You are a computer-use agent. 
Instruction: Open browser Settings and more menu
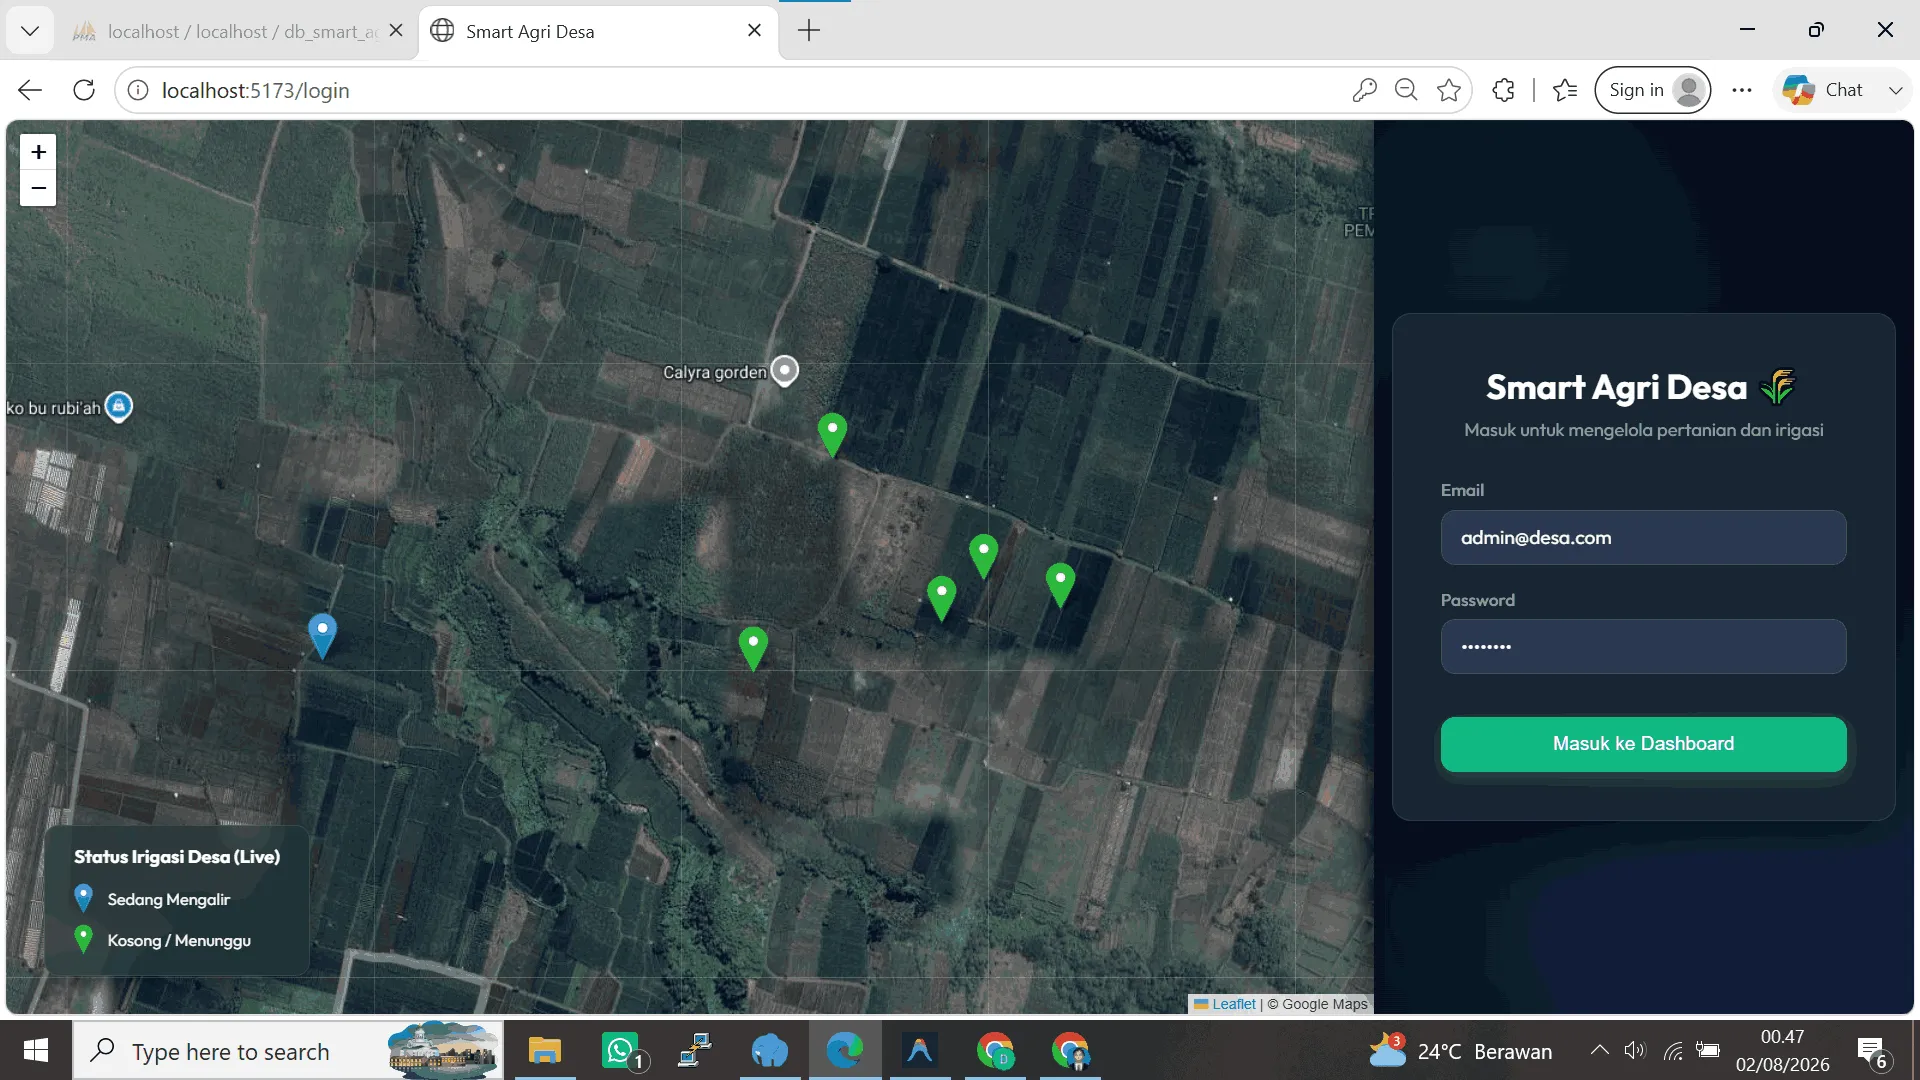[x=1742, y=90]
